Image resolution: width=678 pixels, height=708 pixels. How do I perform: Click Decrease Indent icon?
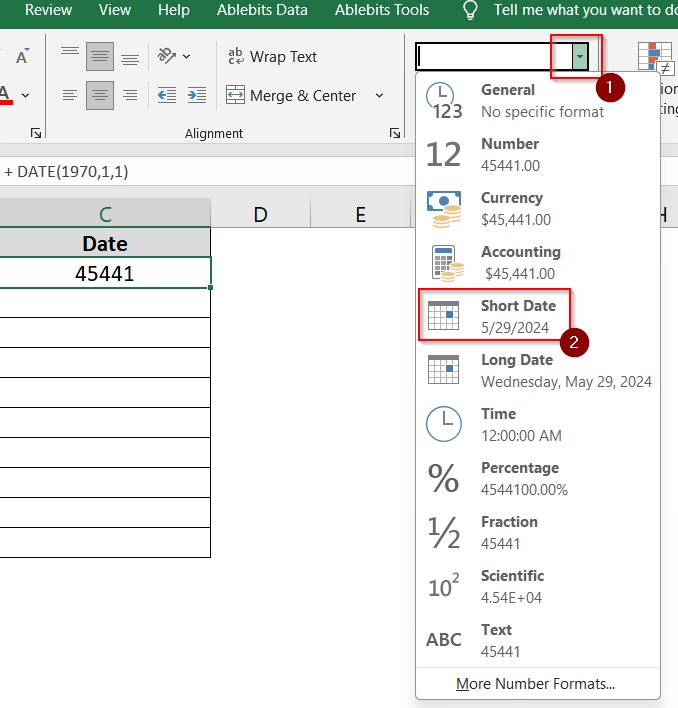[x=167, y=95]
